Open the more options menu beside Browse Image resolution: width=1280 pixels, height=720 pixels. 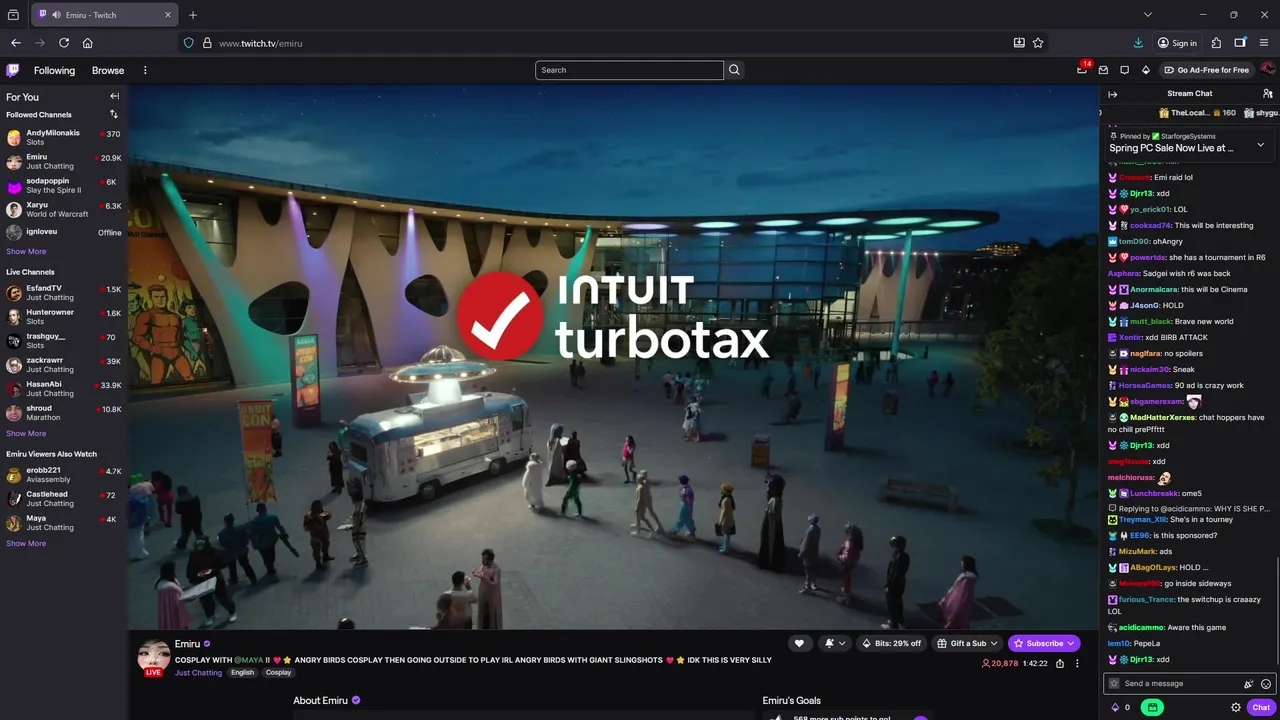[145, 70]
